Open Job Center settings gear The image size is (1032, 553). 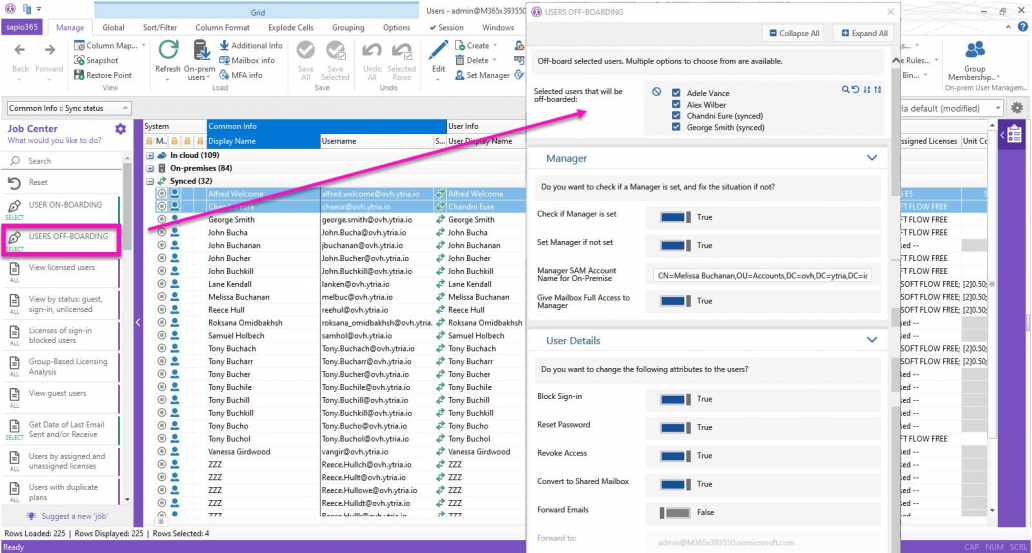(x=120, y=129)
